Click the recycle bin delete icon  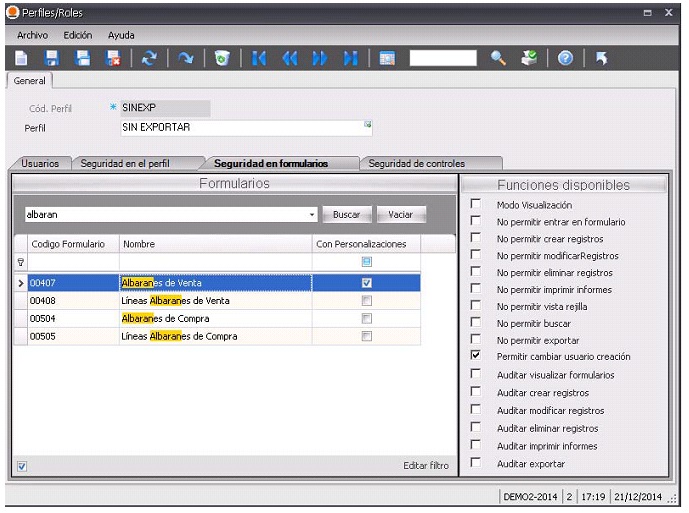(x=222, y=59)
